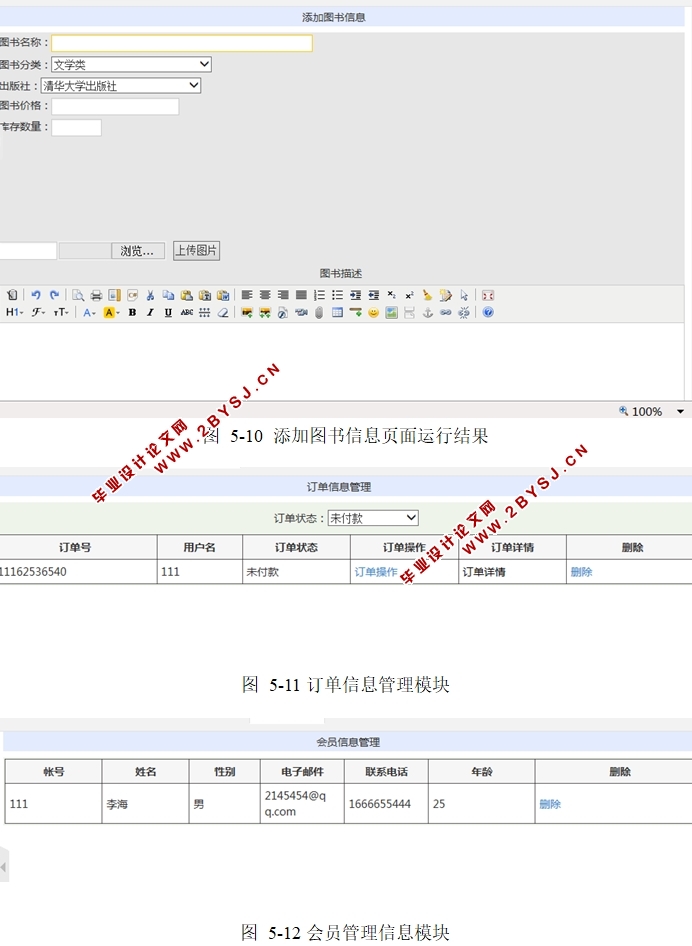This screenshot has height=946, width=692.
Task: Remove formatting with the eraser icon
Action: tap(223, 313)
